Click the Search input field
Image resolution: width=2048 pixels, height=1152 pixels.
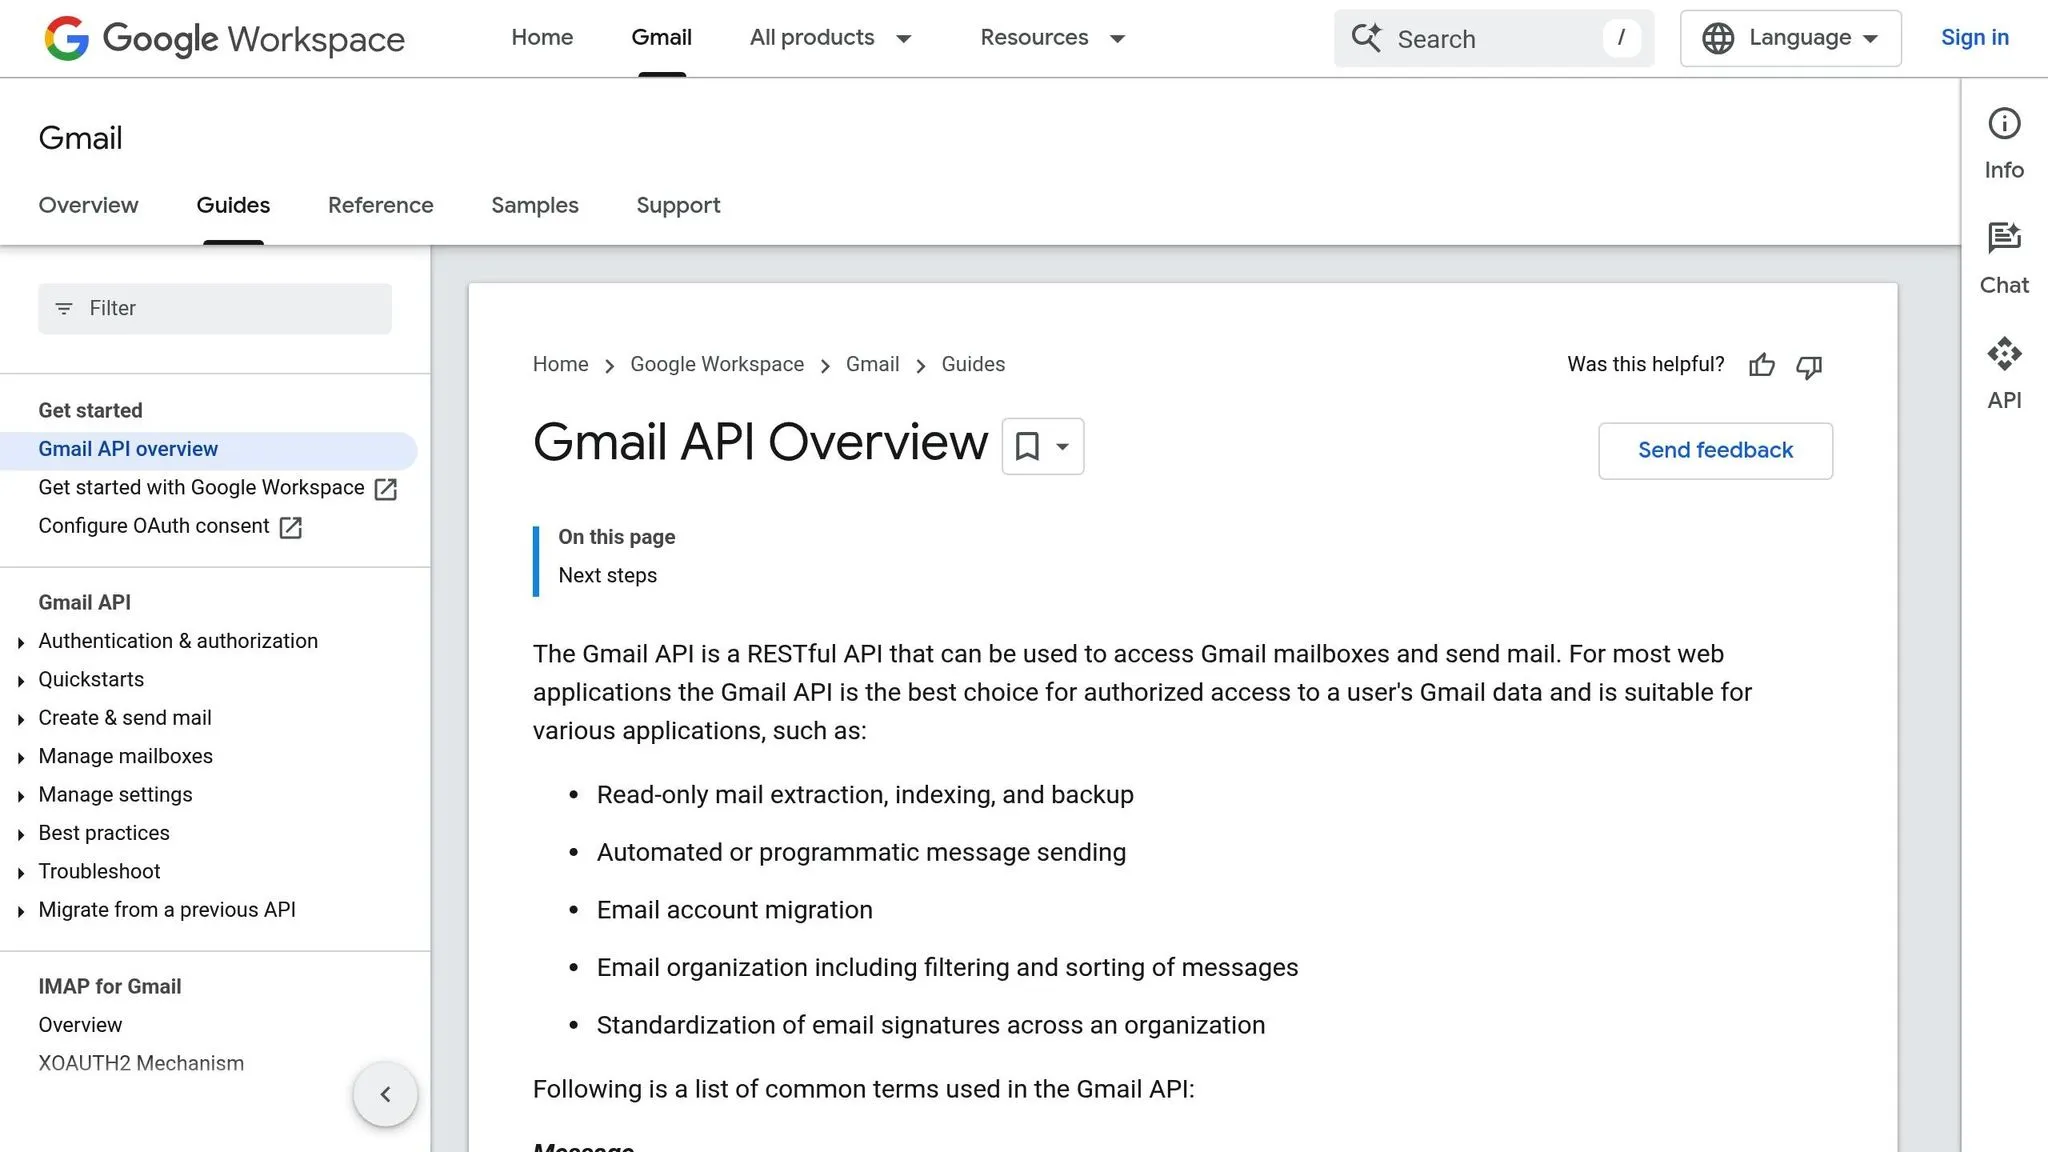[x=1493, y=39]
